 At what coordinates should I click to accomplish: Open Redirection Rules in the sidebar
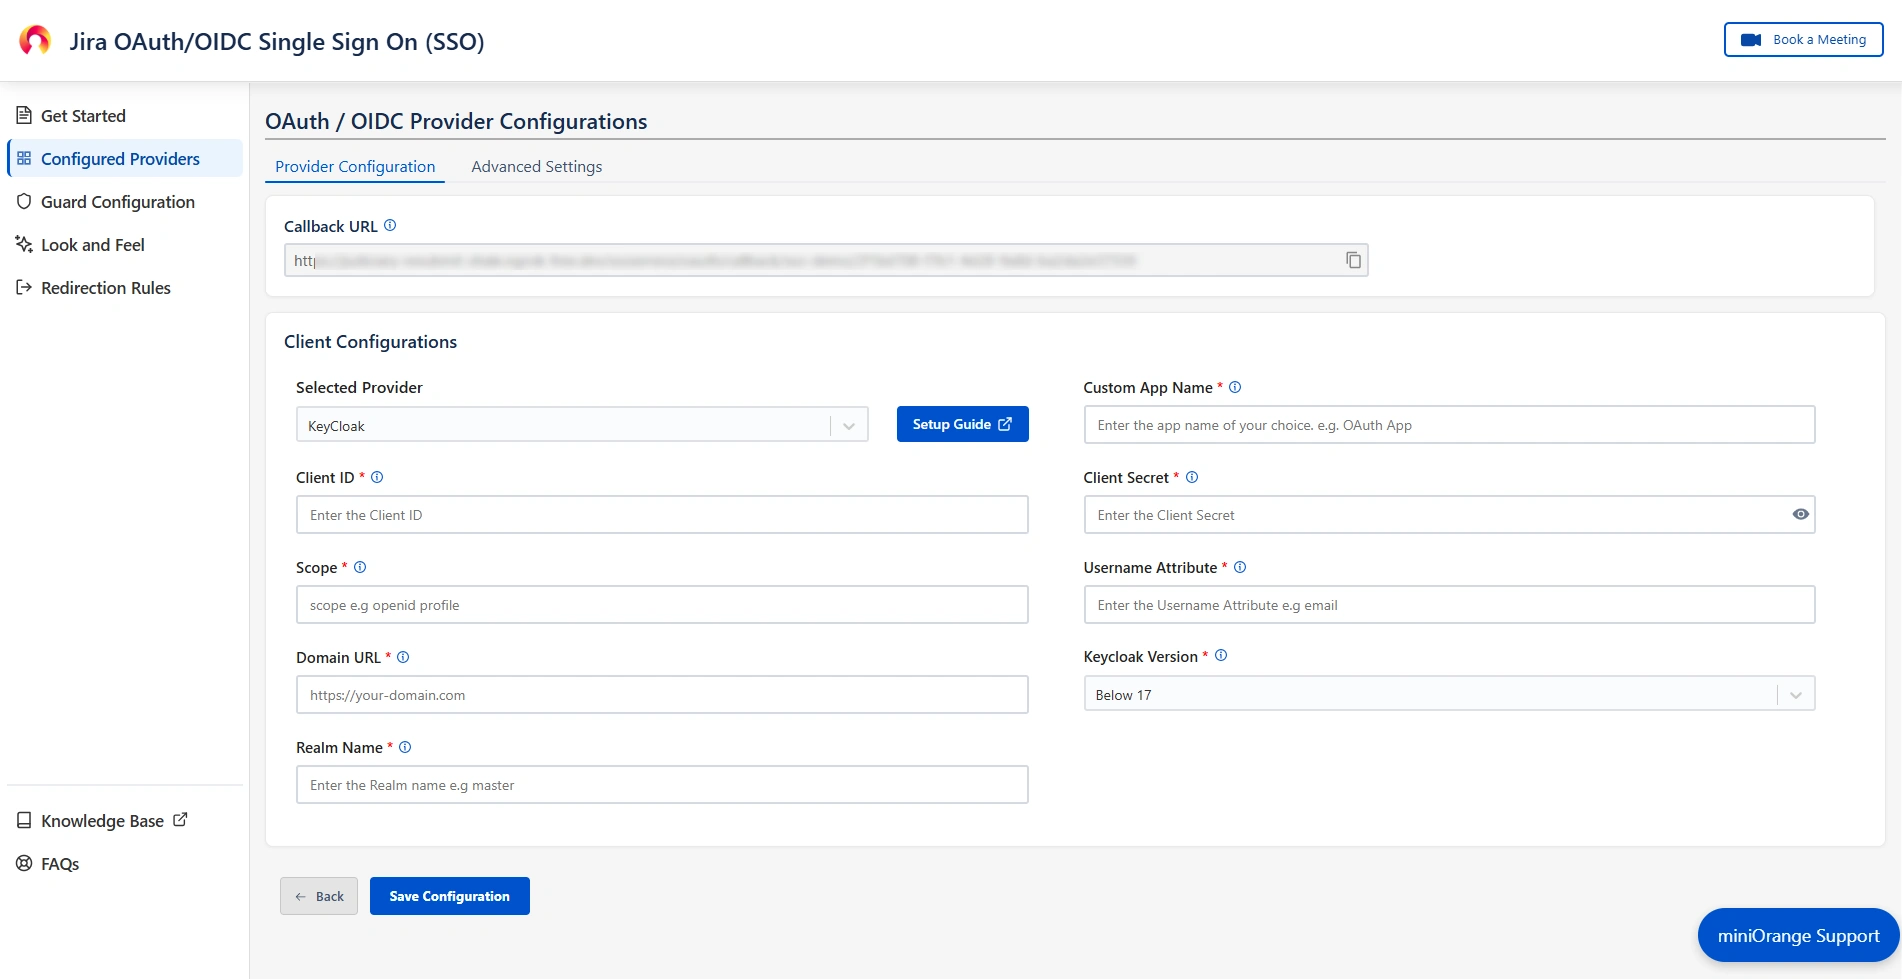pyautogui.click(x=125, y=287)
